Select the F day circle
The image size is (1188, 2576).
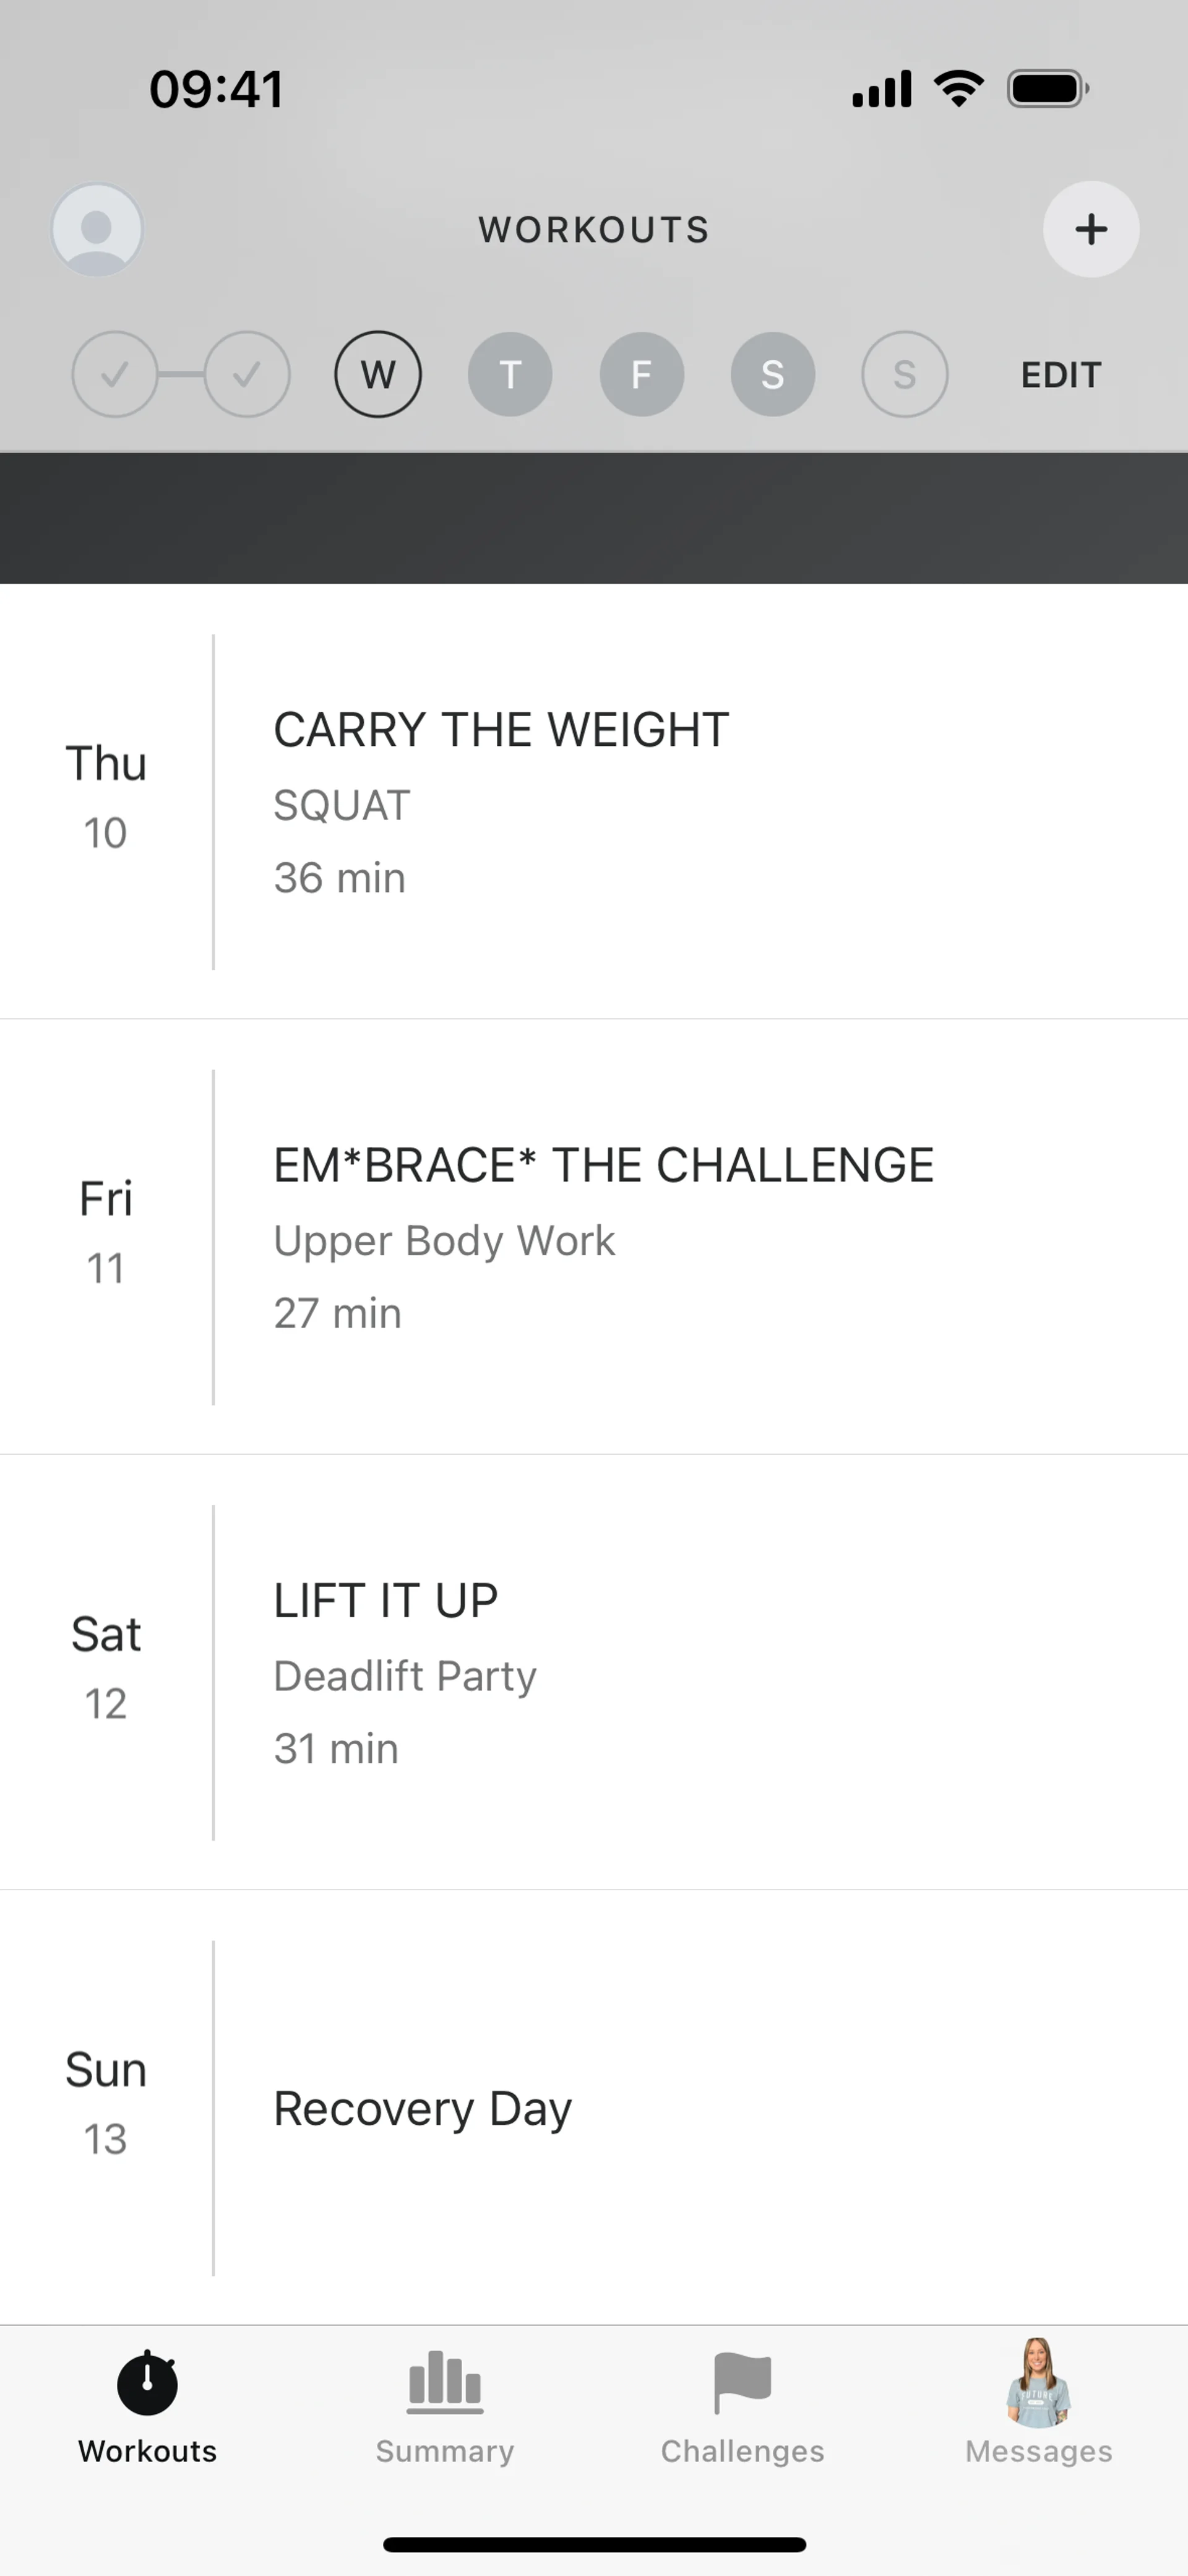(x=642, y=375)
